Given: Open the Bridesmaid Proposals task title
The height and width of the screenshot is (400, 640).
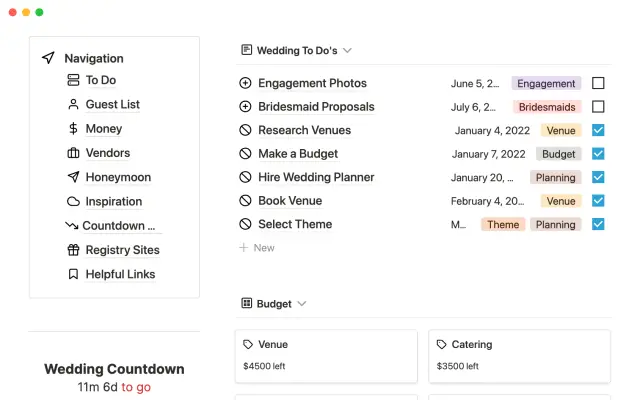Looking at the screenshot, I should (316, 107).
